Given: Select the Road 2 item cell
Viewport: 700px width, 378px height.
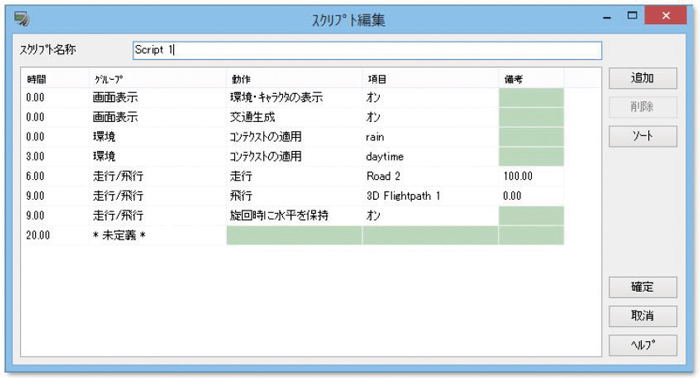Looking at the screenshot, I should tap(430, 176).
